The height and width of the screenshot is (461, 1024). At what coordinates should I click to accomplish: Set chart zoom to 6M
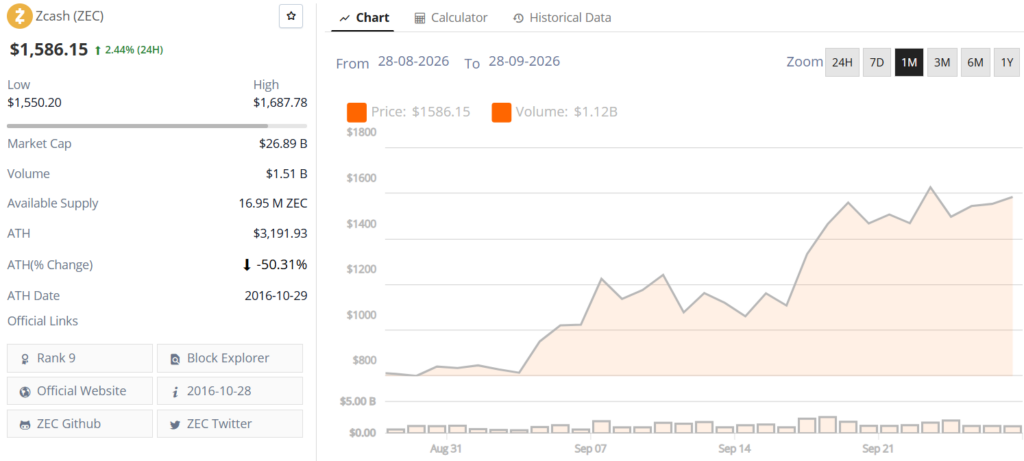tap(975, 63)
